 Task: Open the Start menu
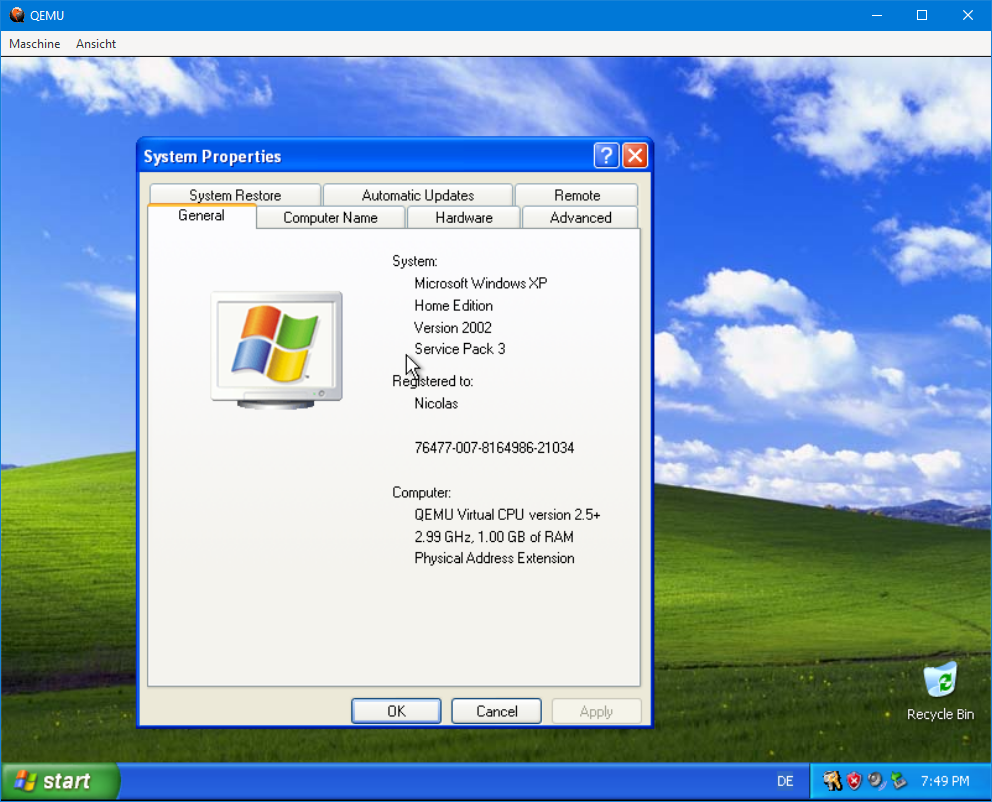[59, 781]
